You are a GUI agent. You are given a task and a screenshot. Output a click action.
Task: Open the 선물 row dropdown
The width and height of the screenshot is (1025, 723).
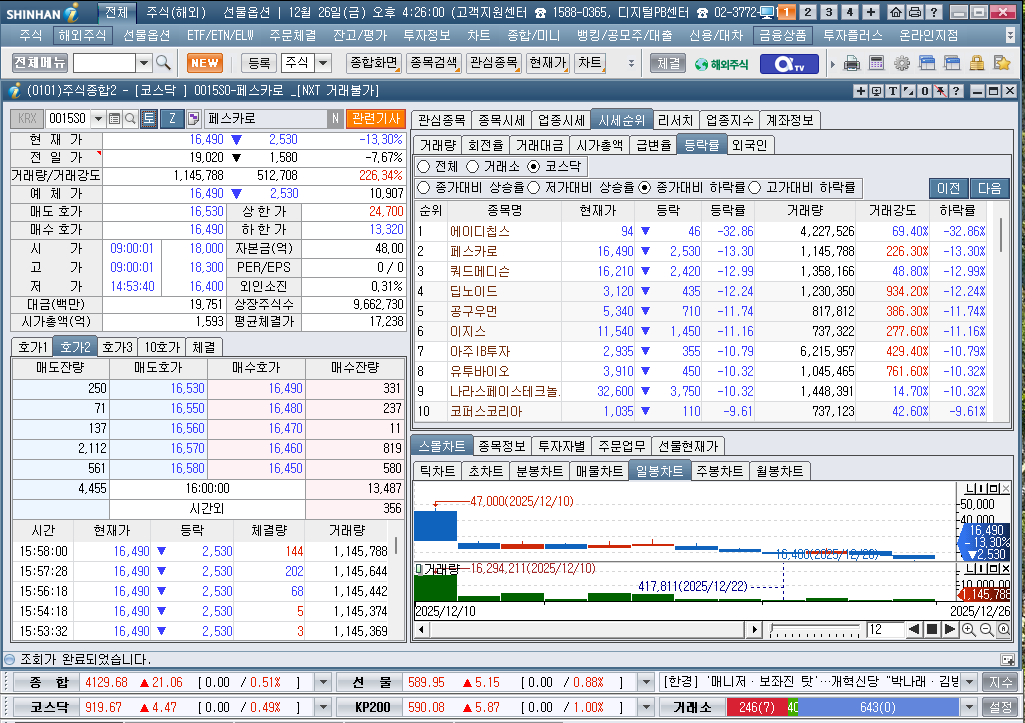[646, 682]
